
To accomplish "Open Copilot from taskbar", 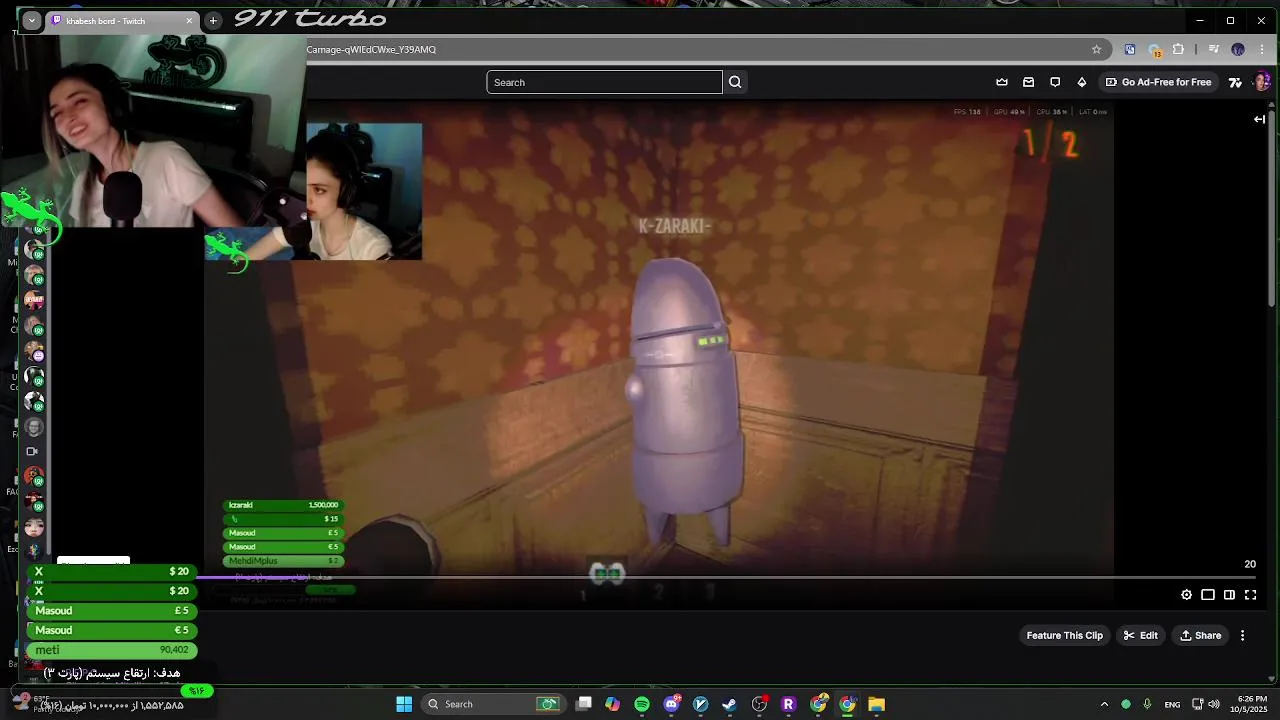I will [613, 704].
